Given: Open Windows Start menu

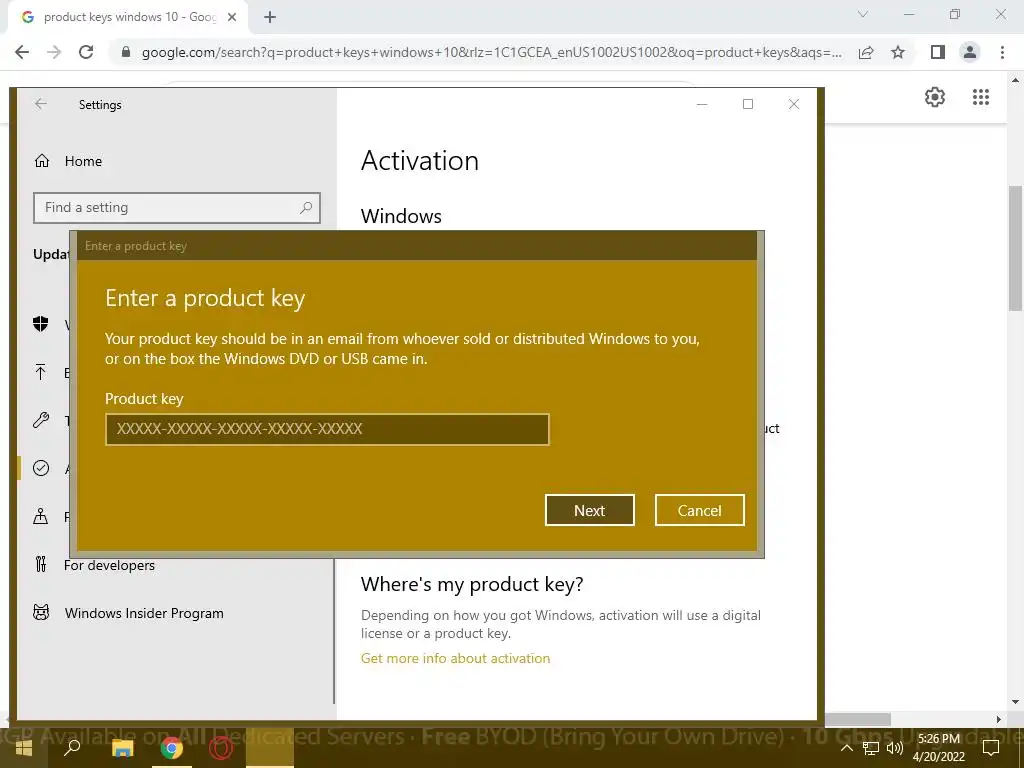Looking at the screenshot, I should [x=24, y=748].
